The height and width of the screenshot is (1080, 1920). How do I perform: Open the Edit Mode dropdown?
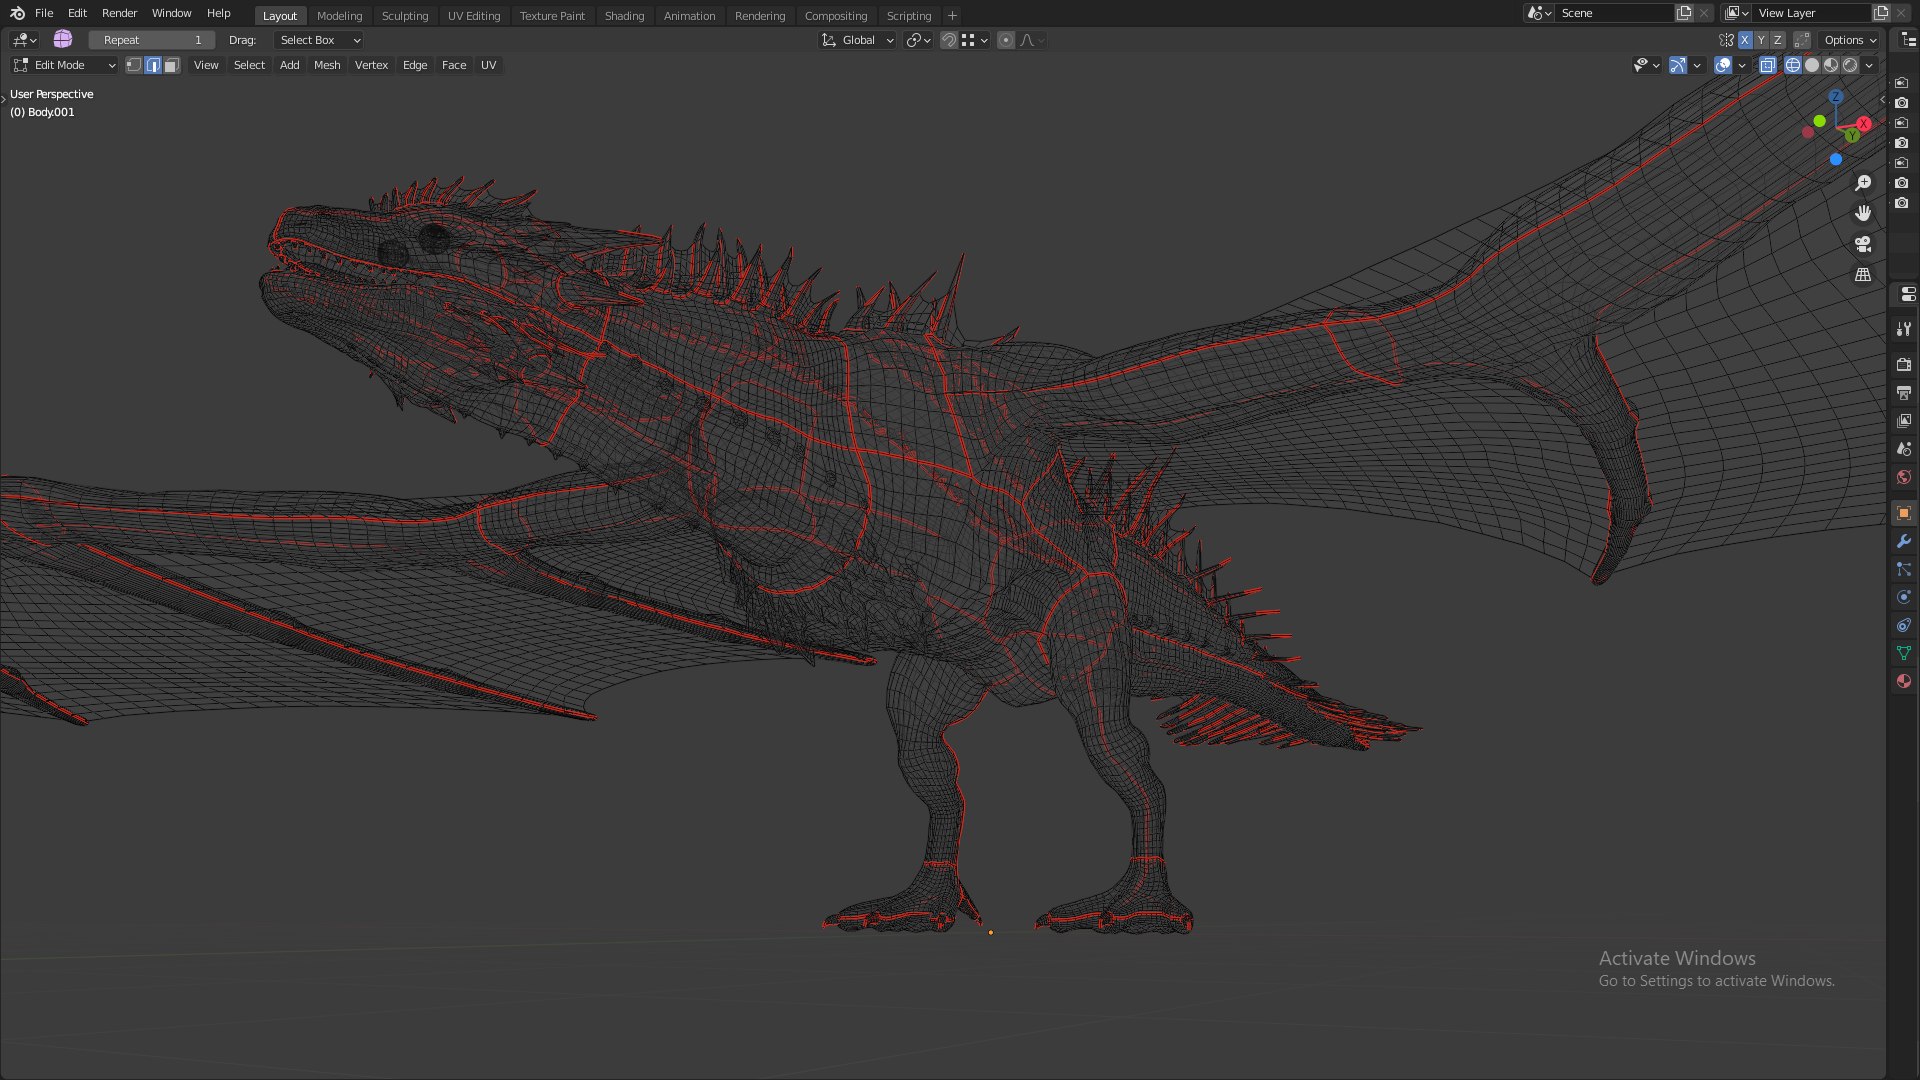tap(64, 65)
